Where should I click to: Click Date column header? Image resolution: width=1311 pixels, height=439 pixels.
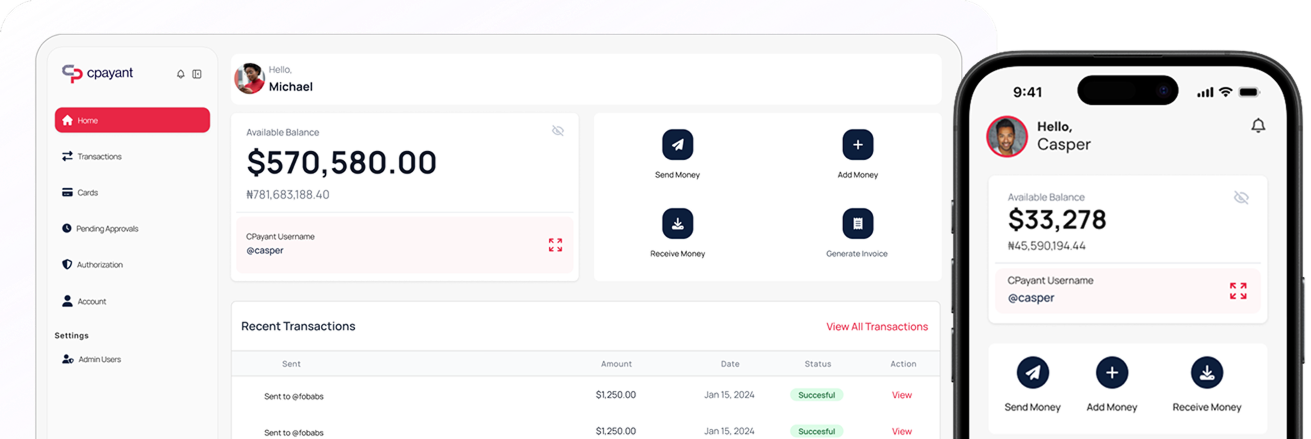tap(730, 364)
